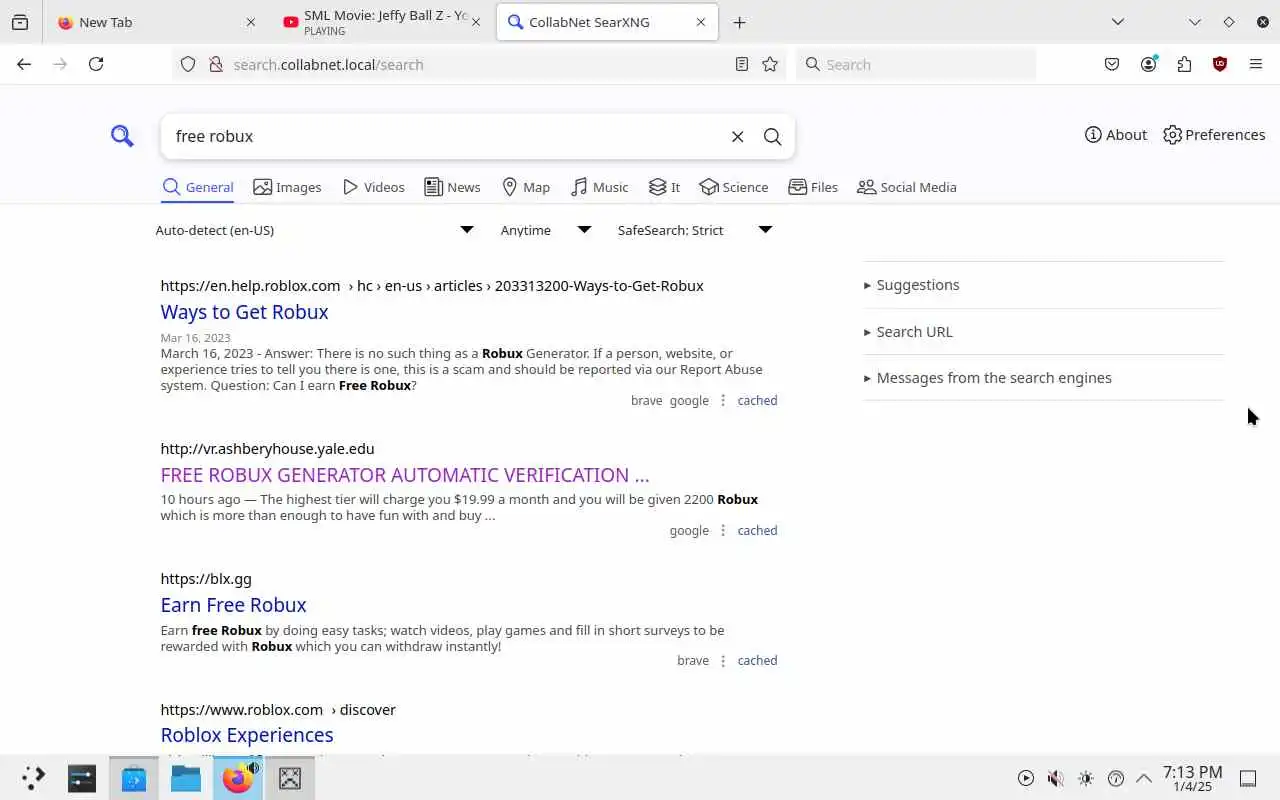Image resolution: width=1280 pixels, height=800 pixels.
Task: Click the insecure connection lock icon
Action: [215, 64]
